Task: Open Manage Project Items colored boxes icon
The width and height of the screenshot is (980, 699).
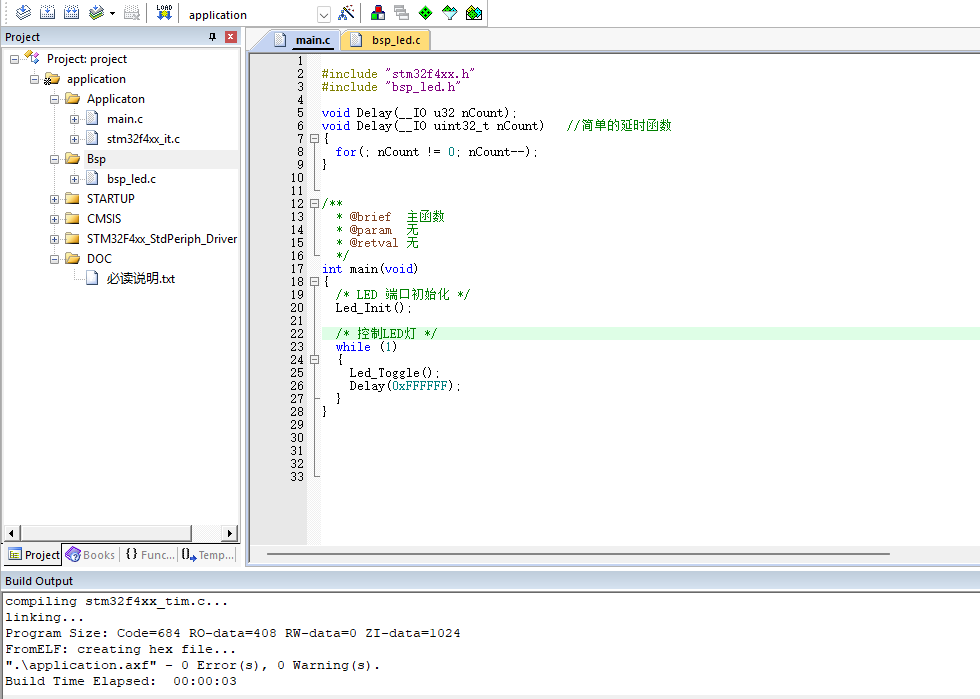Action: [378, 13]
